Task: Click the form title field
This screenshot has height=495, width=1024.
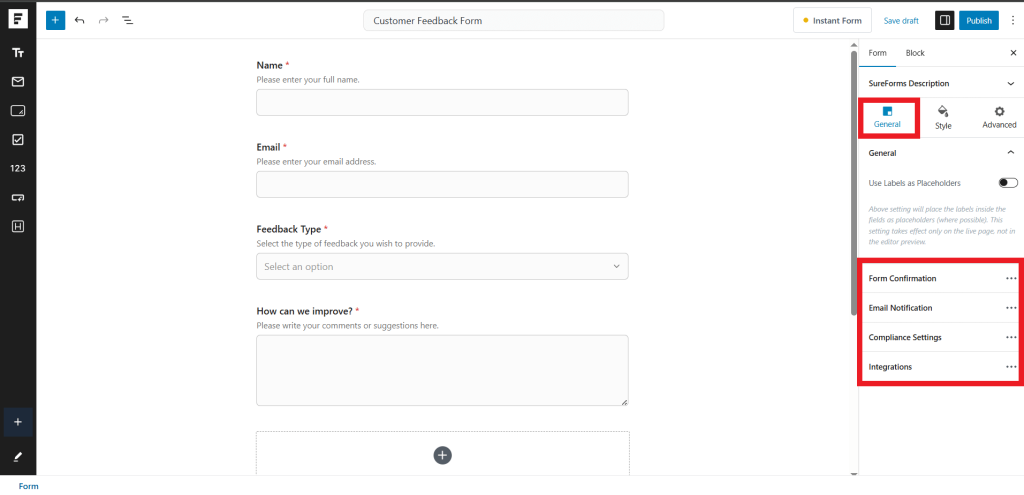Action: click(513, 20)
